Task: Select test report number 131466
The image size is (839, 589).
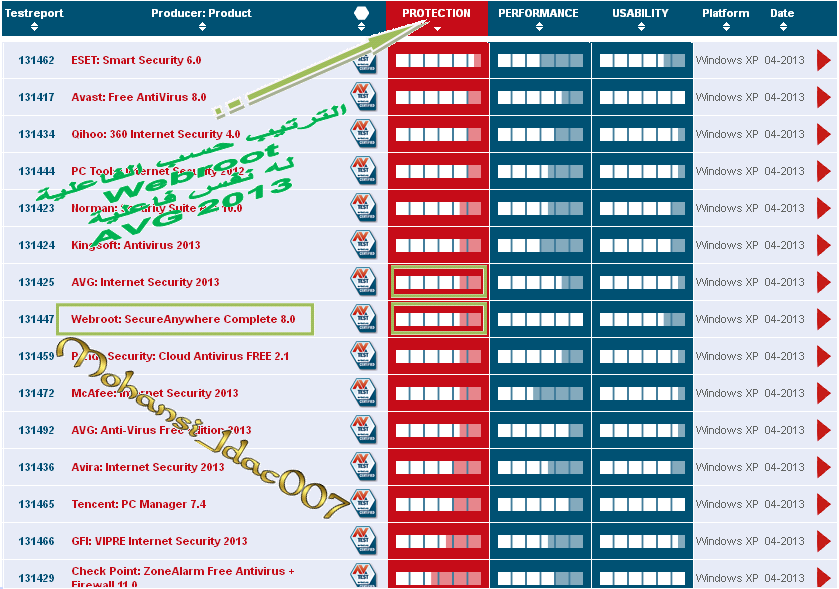Action: (36, 541)
